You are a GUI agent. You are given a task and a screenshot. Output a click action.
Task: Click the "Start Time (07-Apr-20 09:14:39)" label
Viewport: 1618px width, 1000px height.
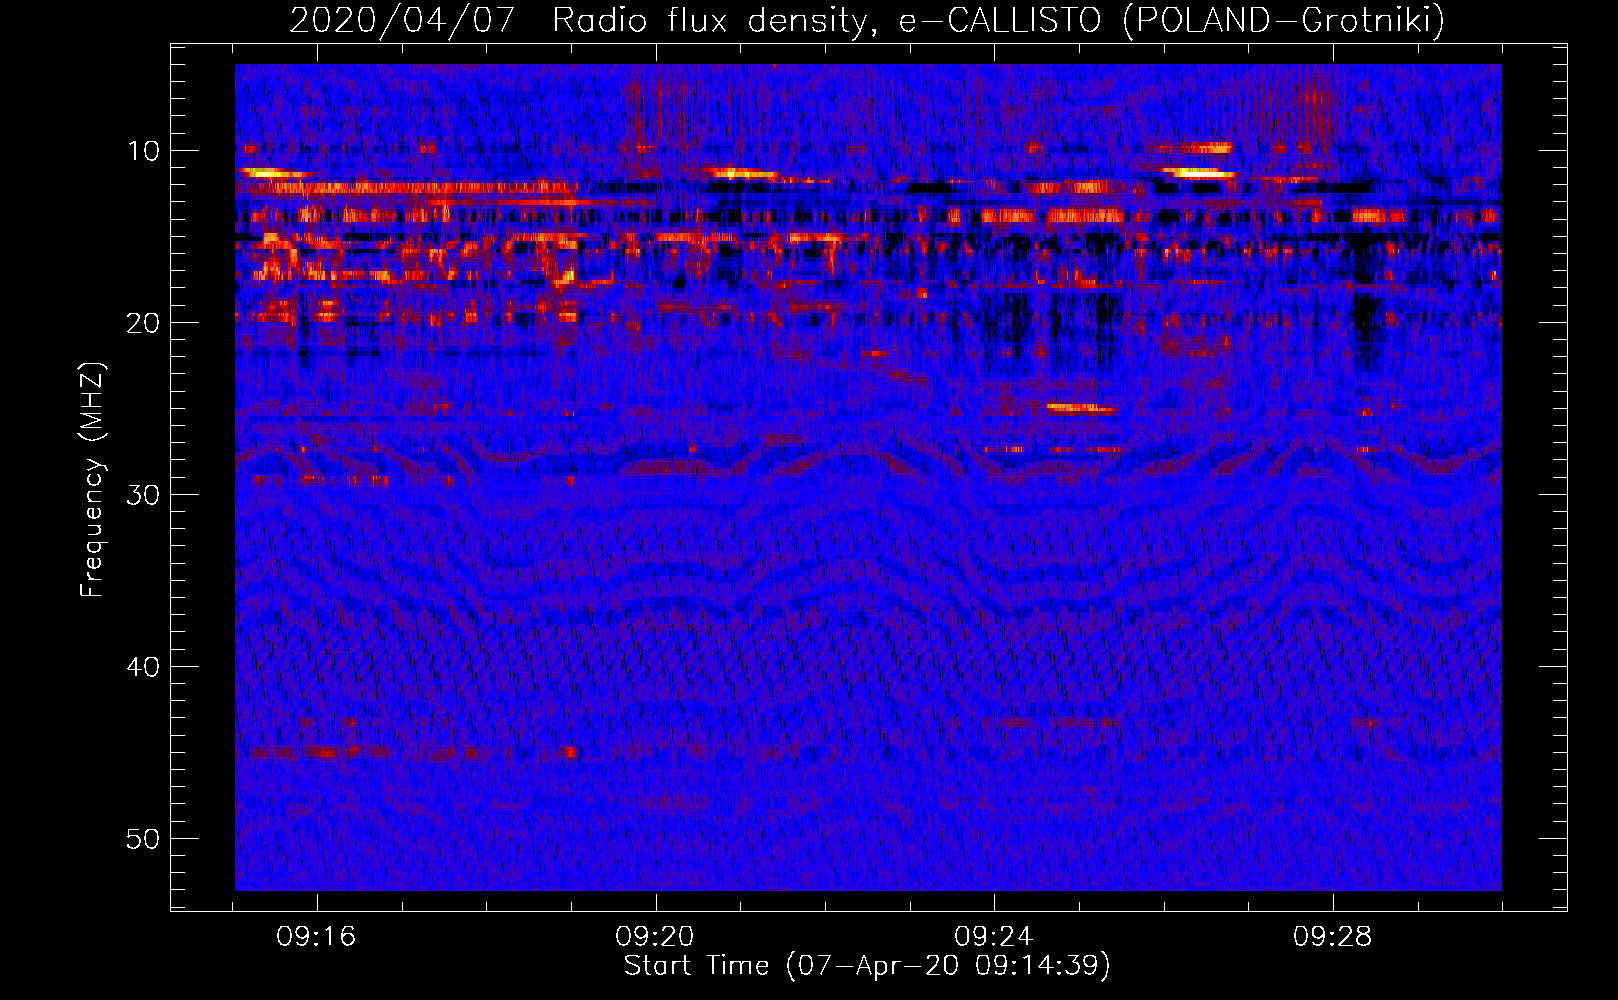click(x=867, y=966)
